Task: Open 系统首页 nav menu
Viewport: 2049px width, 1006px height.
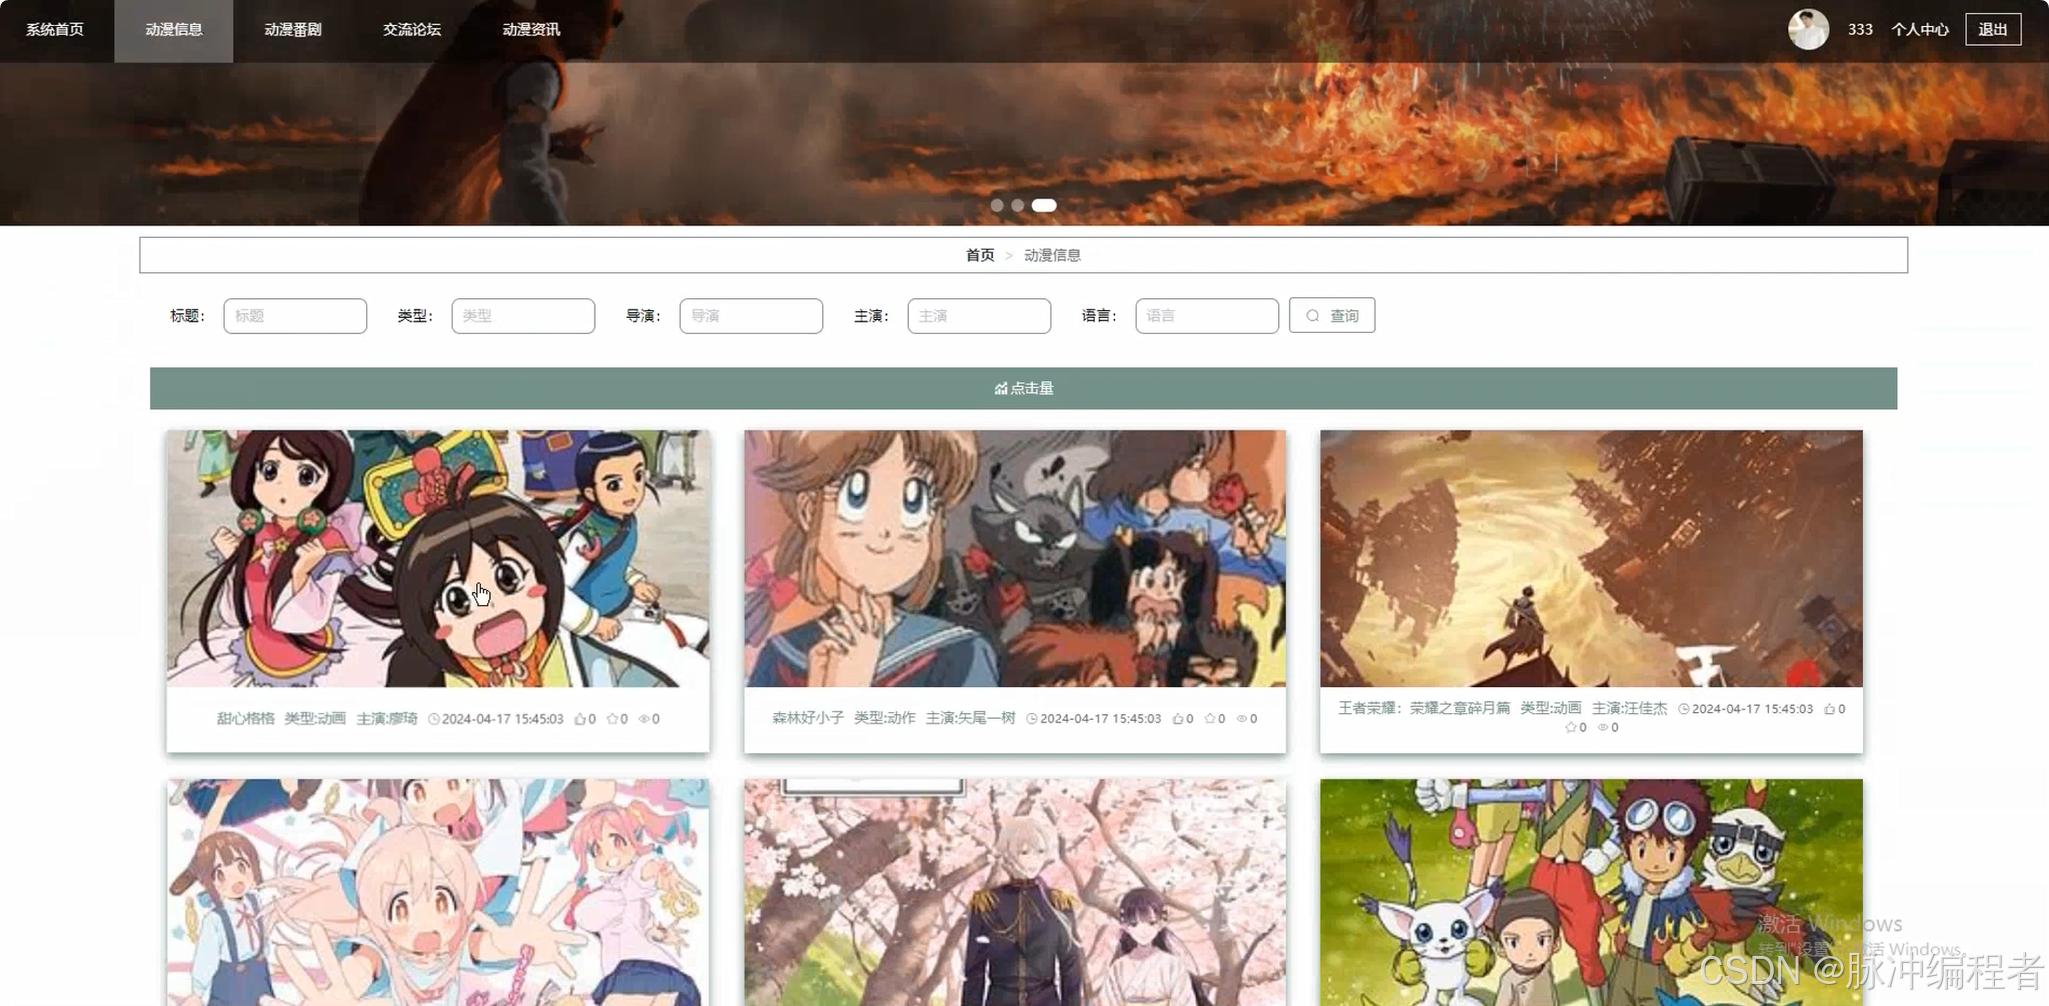Action: (x=55, y=30)
